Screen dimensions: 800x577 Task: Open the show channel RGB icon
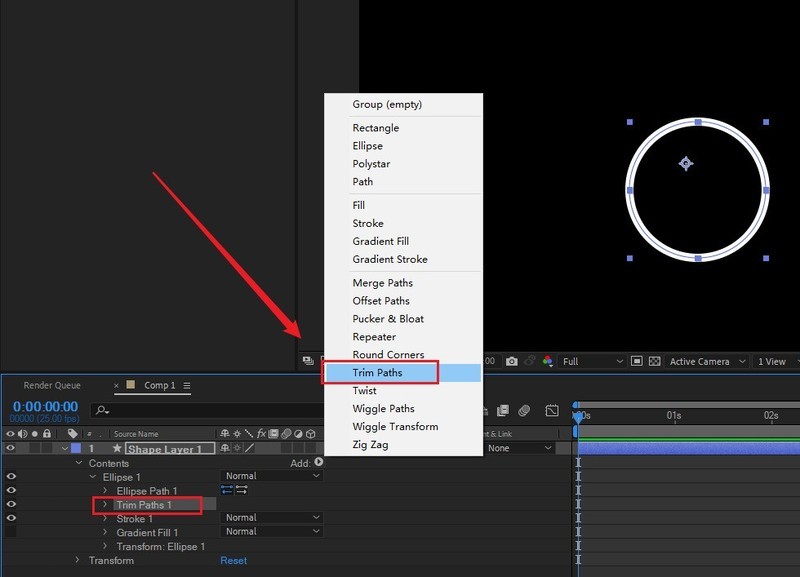(546, 362)
